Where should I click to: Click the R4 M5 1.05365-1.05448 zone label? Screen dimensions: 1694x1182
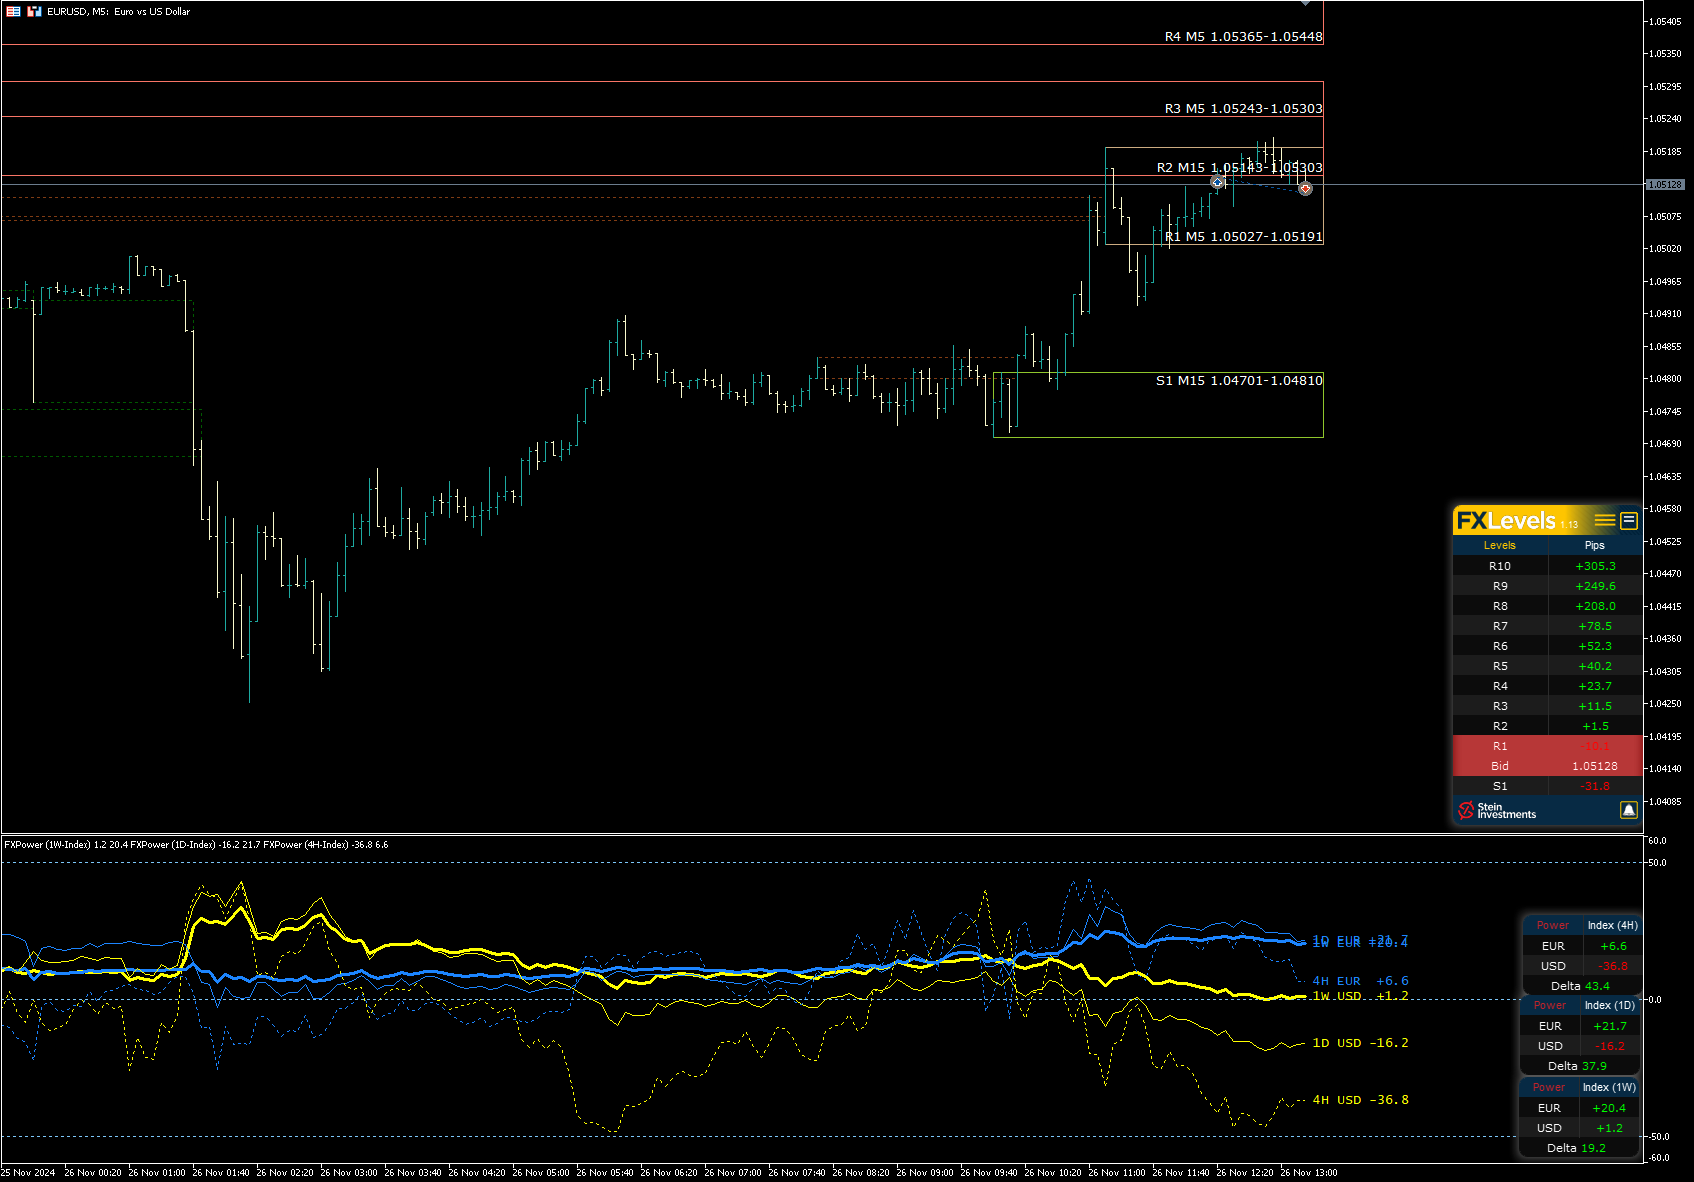click(x=1243, y=36)
